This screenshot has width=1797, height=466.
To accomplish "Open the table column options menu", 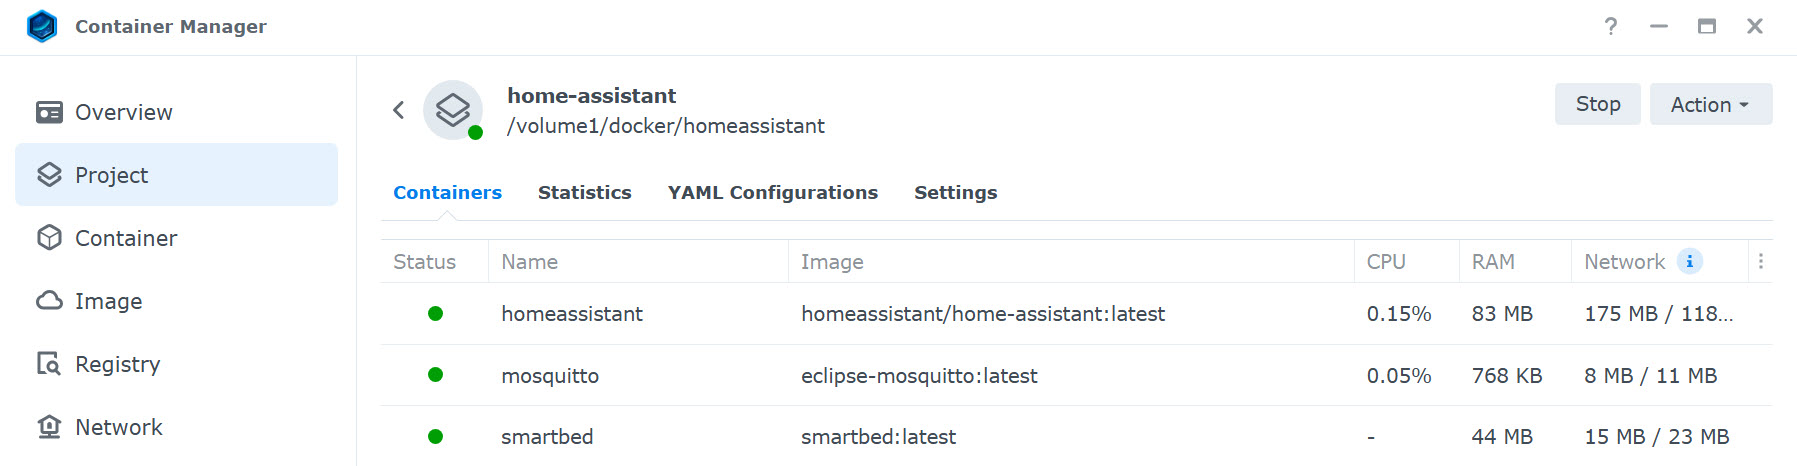I will point(1761,261).
